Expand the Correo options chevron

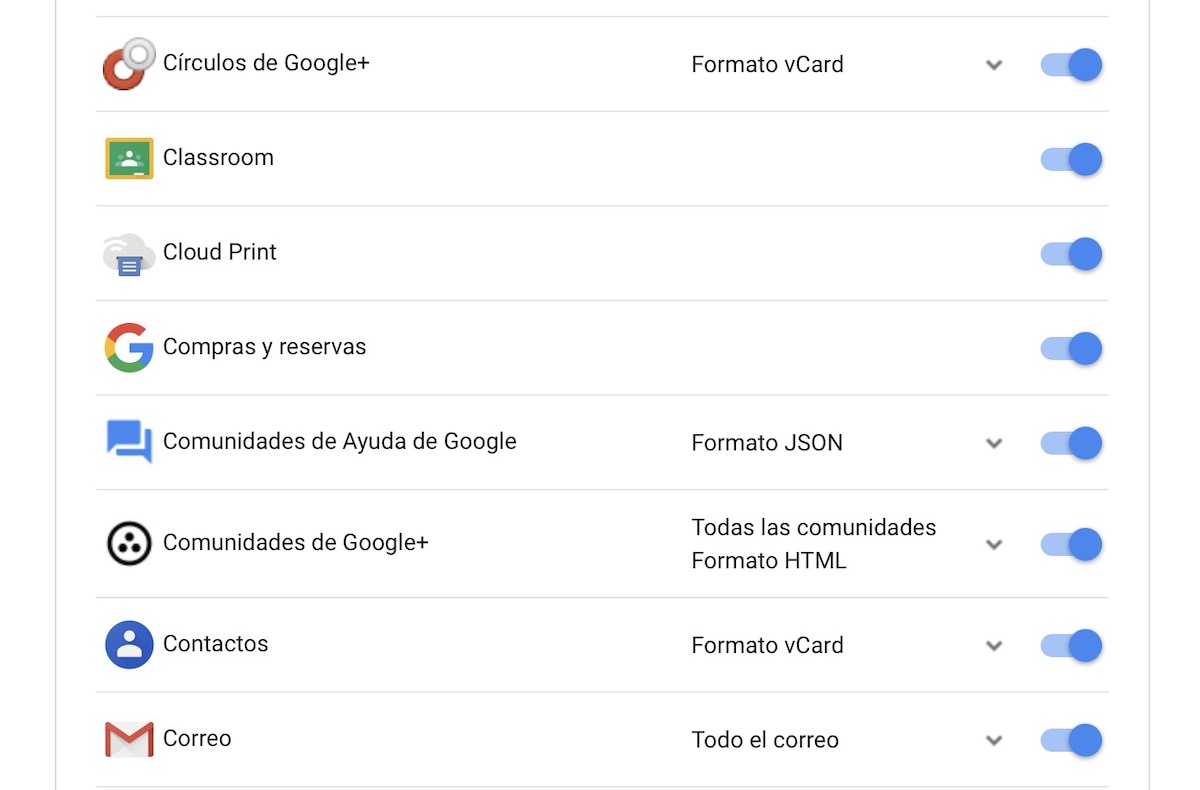(994, 741)
